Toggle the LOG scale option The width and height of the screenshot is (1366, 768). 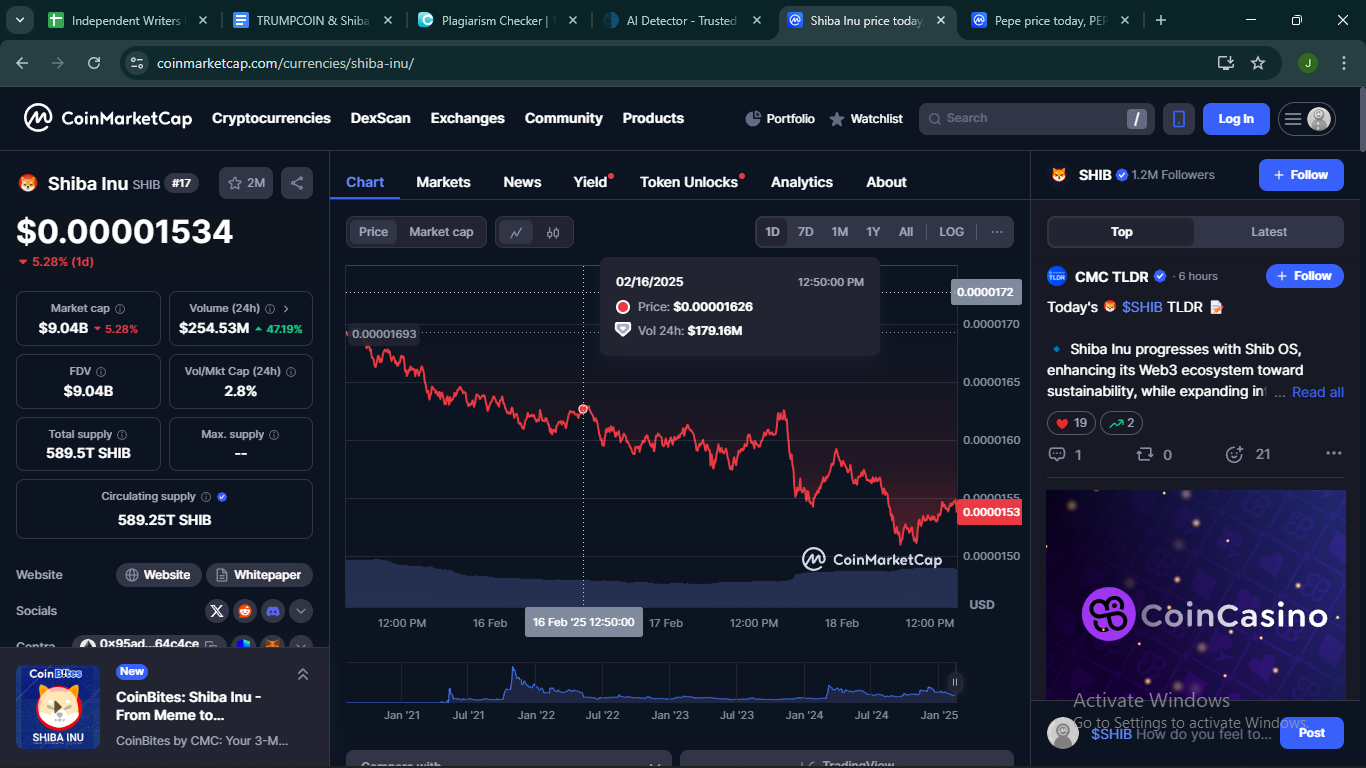952,232
